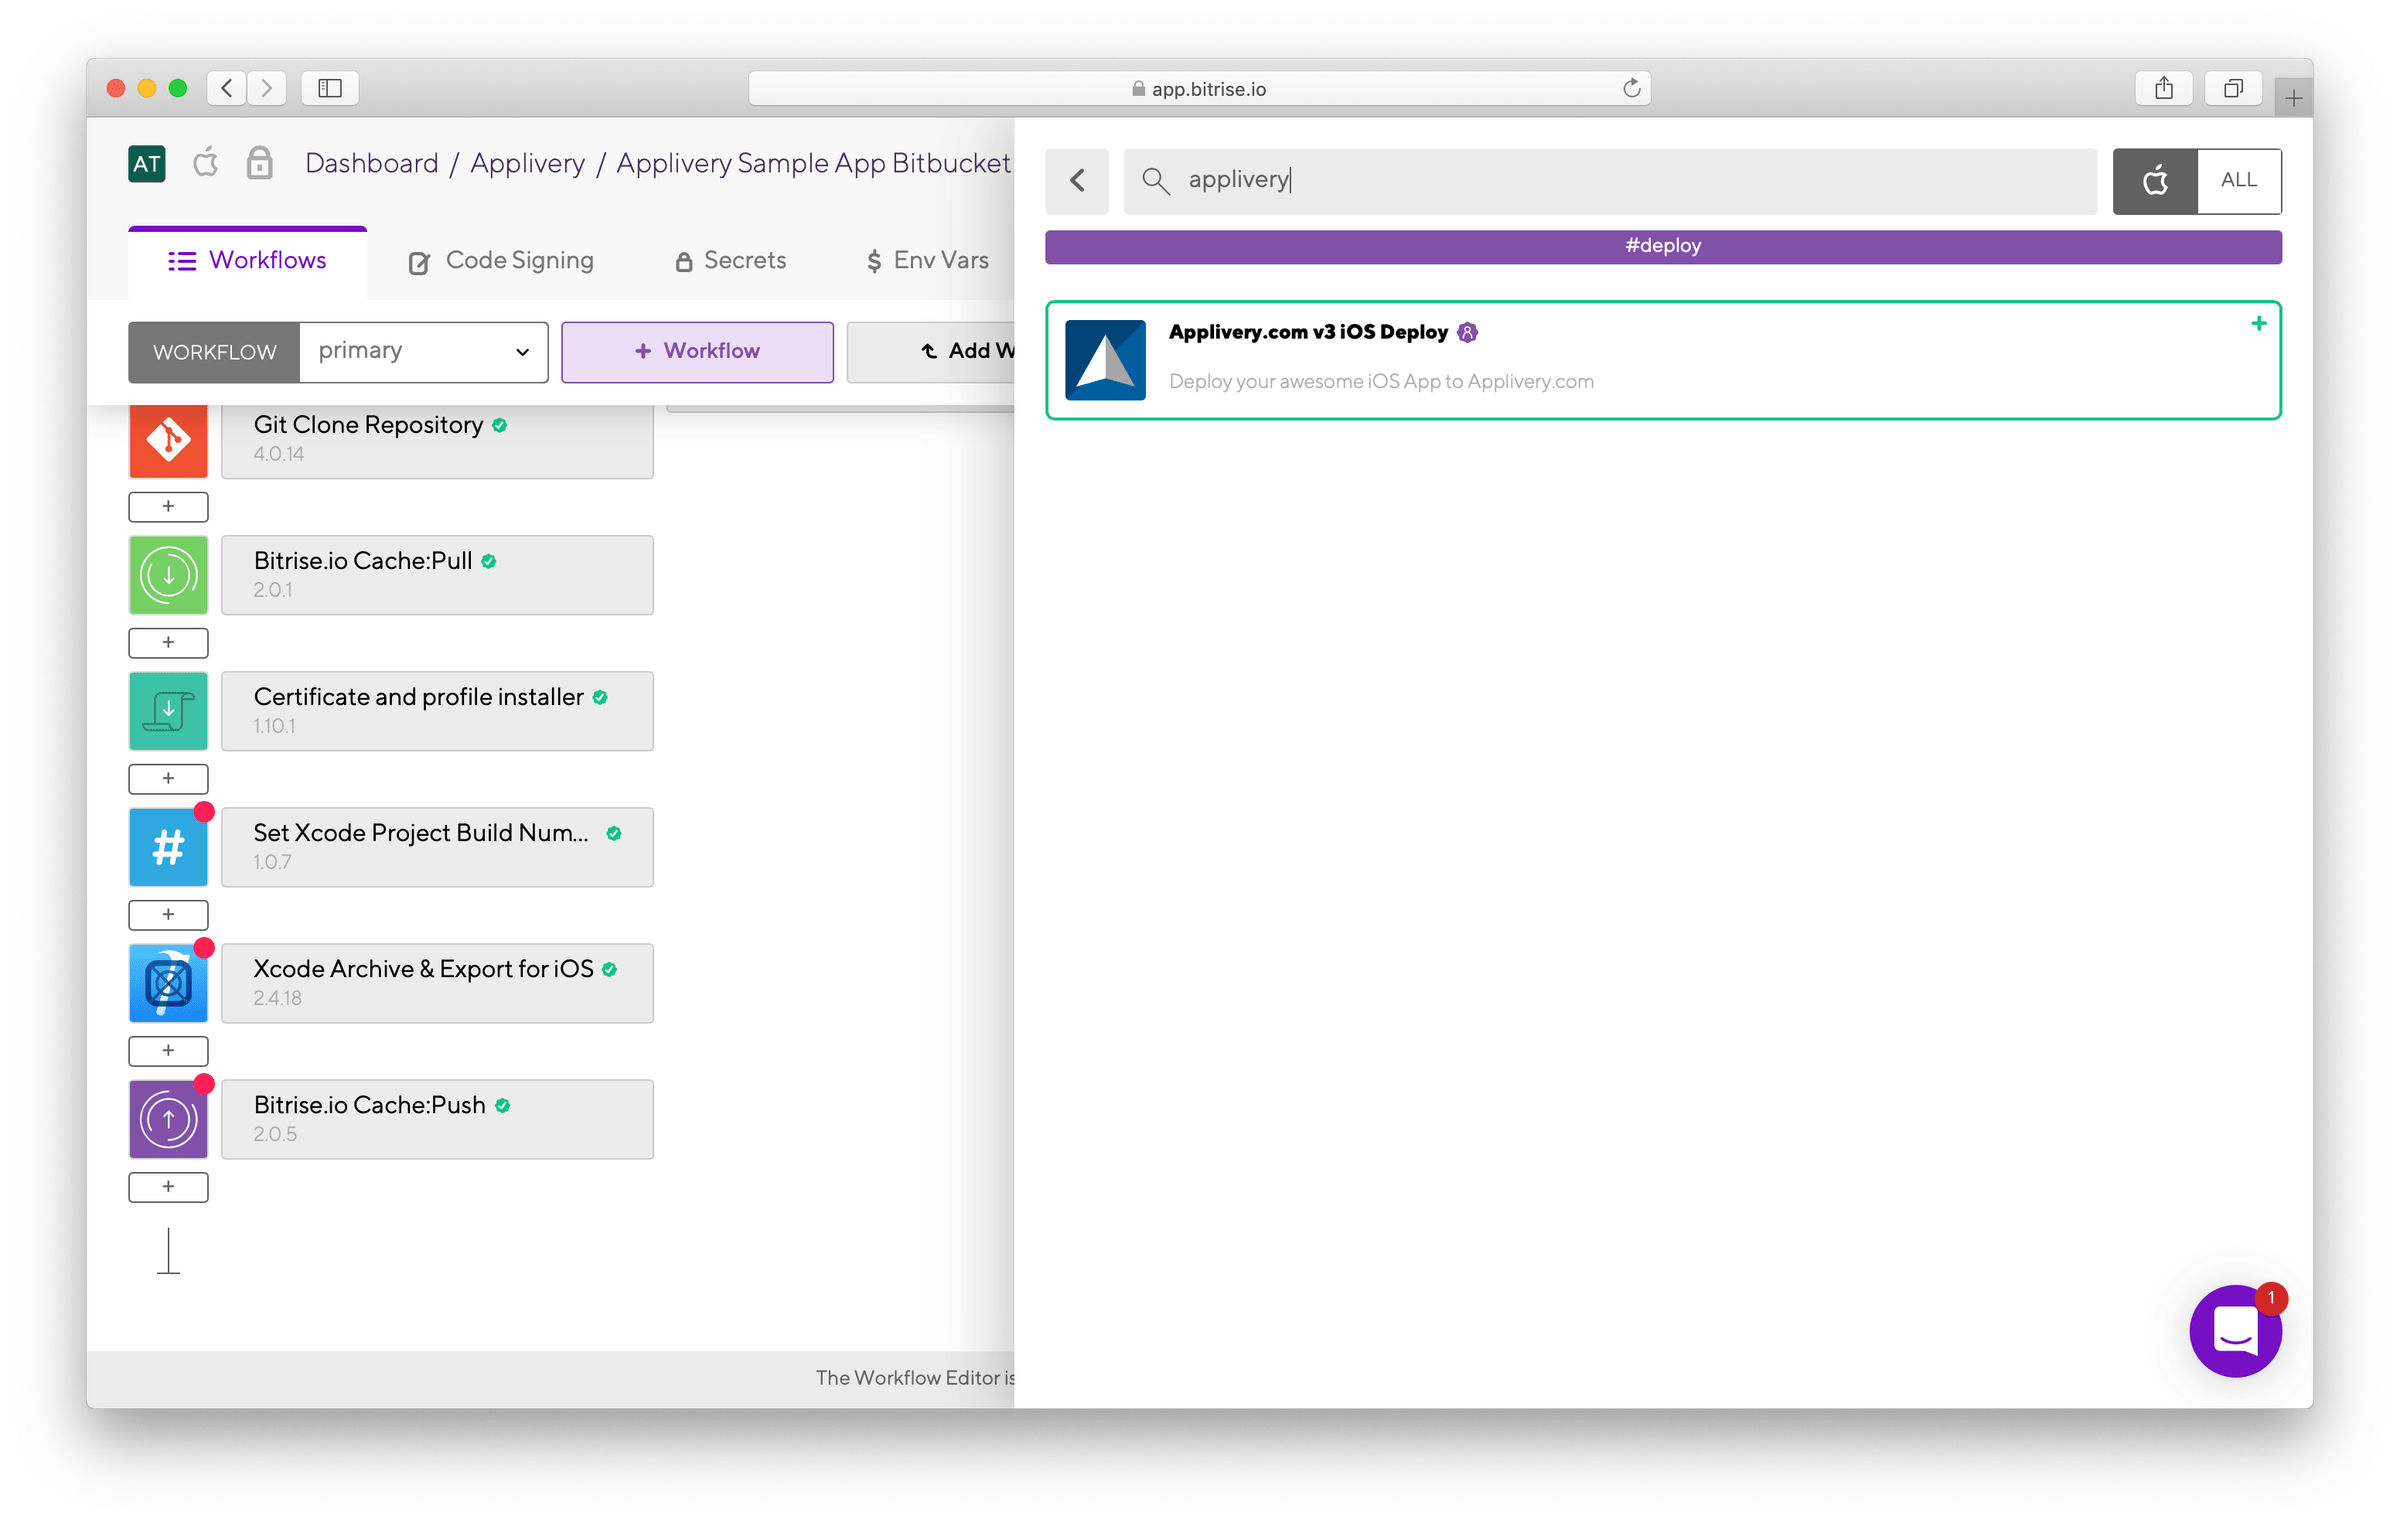Click the Applivery step logo thumbnail
Image resolution: width=2400 pixels, height=1523 pixels.
click(1105, 360)
